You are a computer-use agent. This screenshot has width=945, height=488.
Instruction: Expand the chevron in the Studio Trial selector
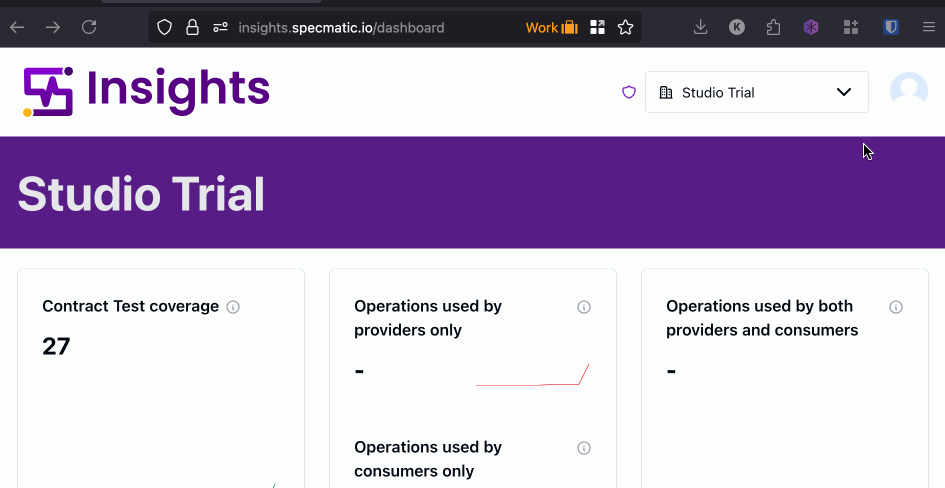(844, 92)
